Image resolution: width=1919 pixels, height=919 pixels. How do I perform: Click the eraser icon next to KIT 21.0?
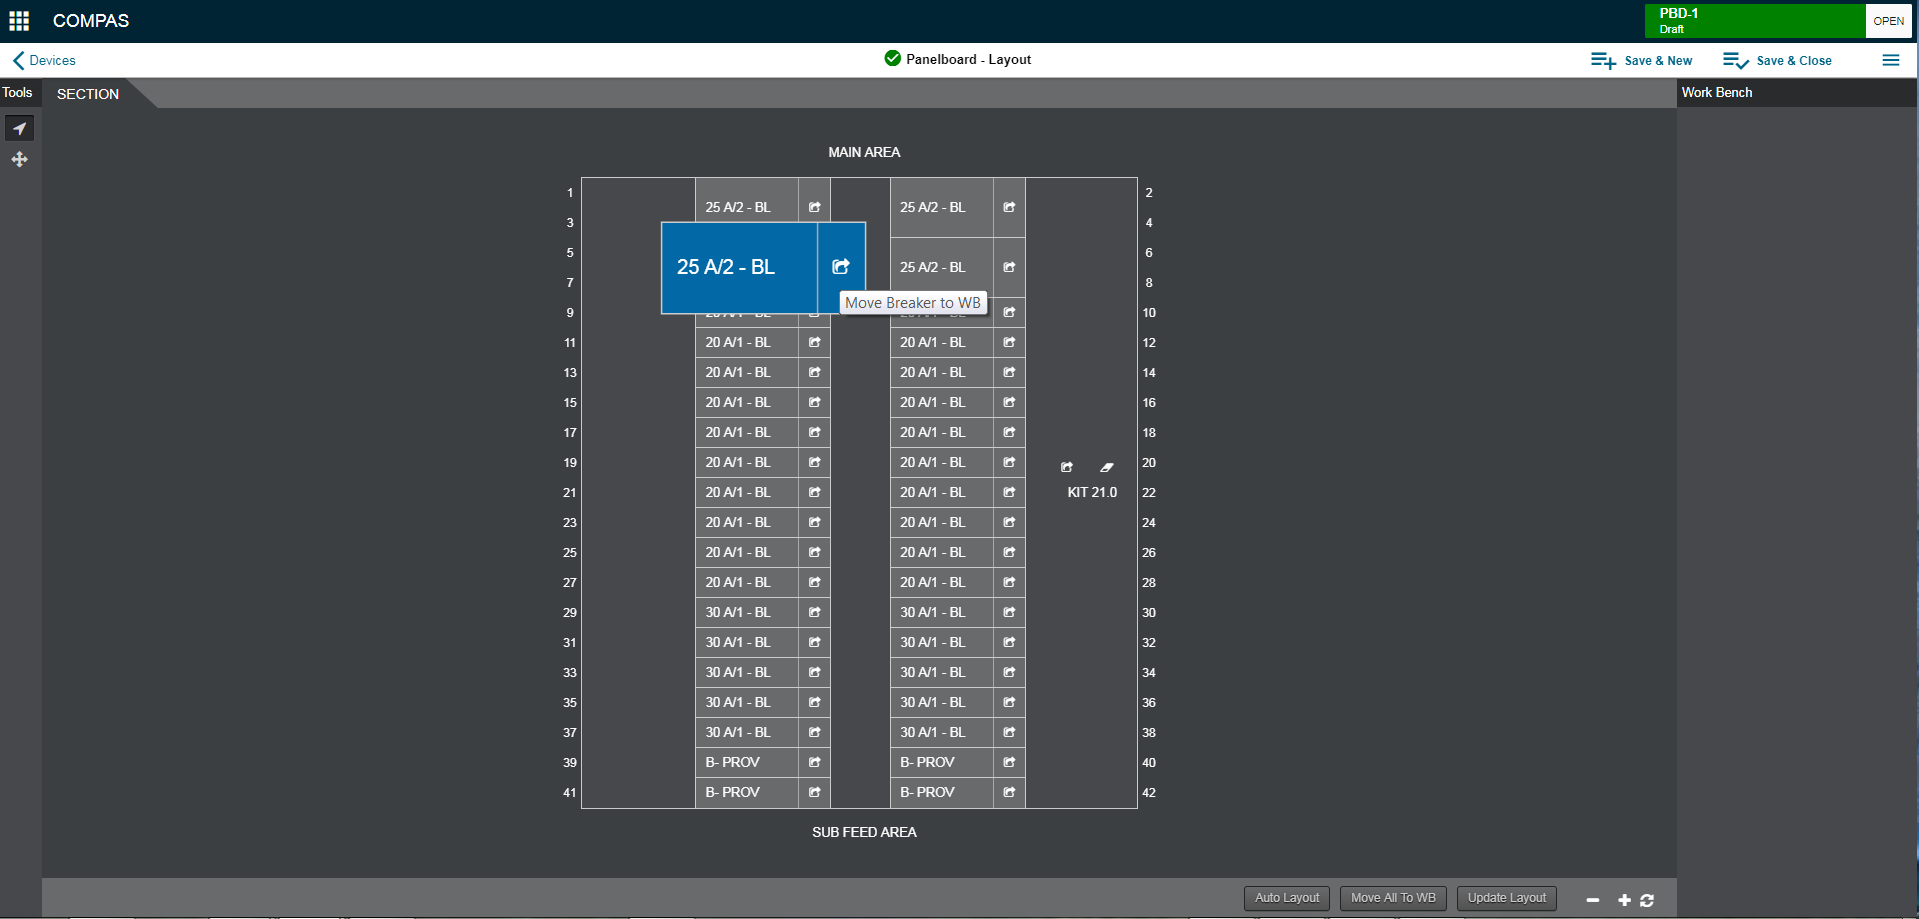[x=1106, y=466]
